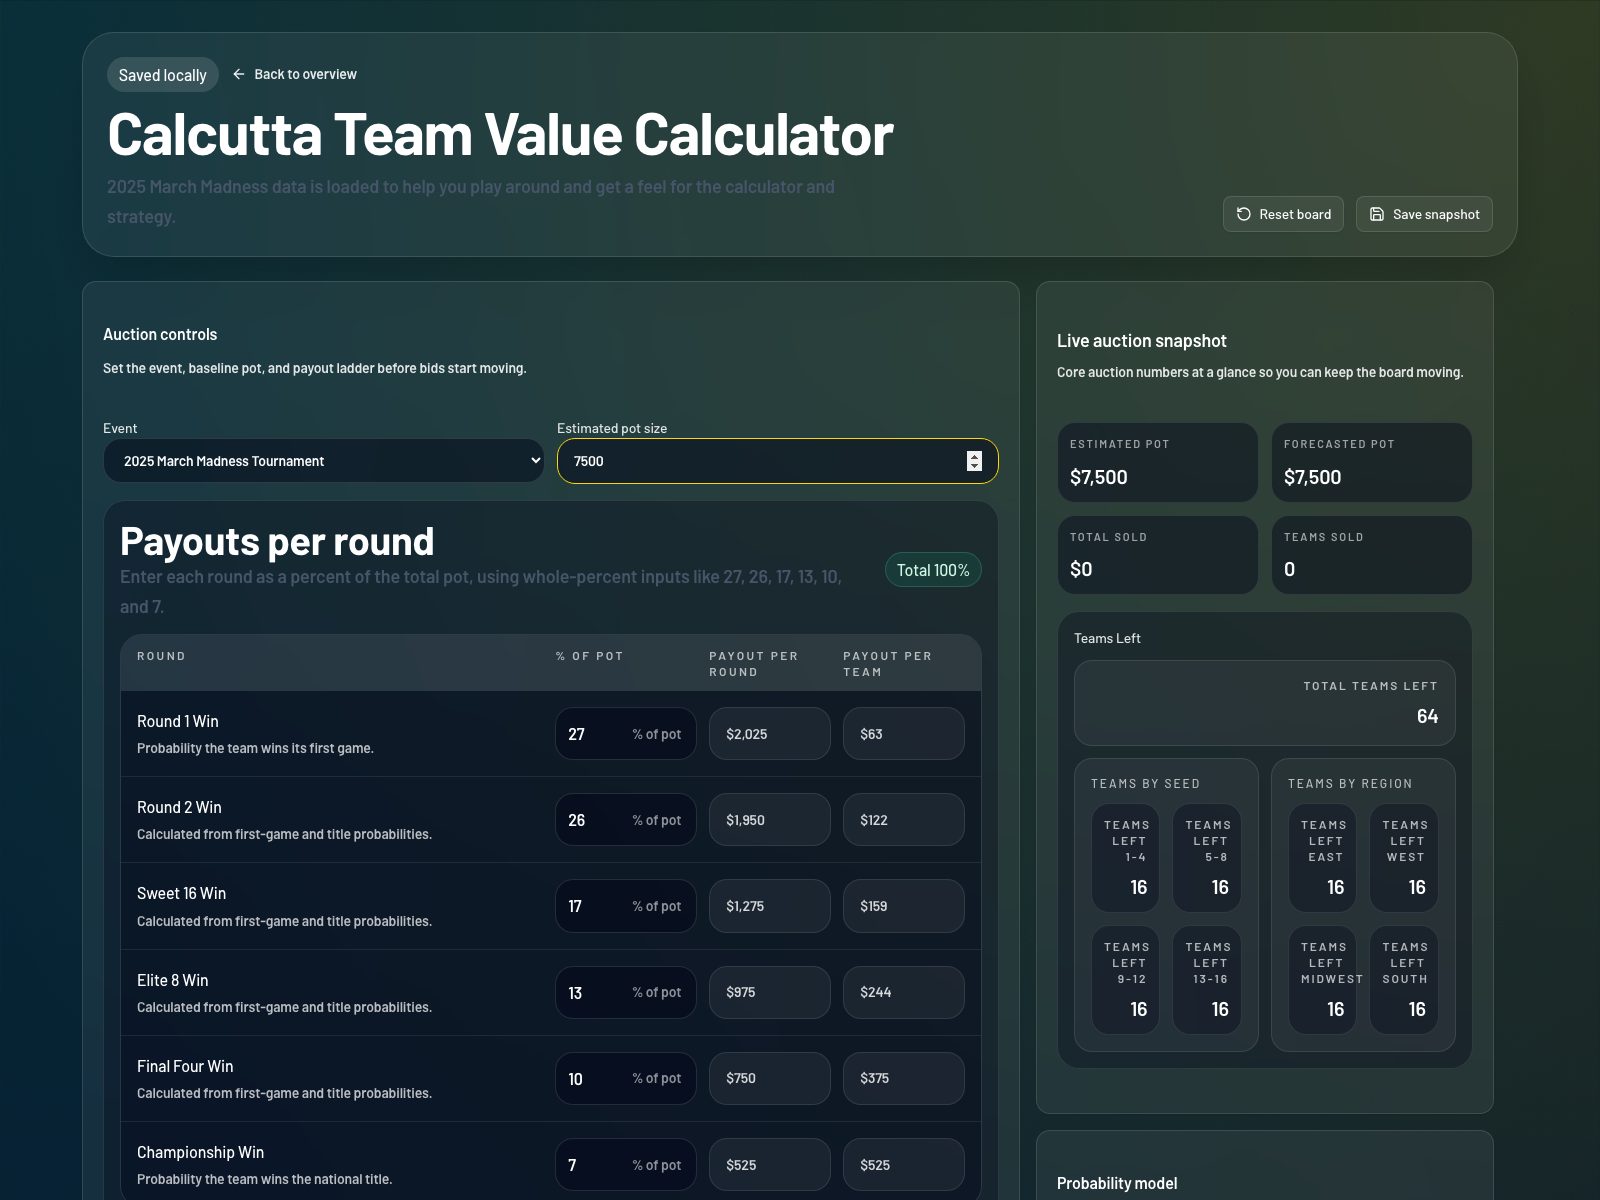Image resolution: width=1600 pixels, height=1200 pixels.
Task: Click the Forecasted Pot card
Action: 1371,462
